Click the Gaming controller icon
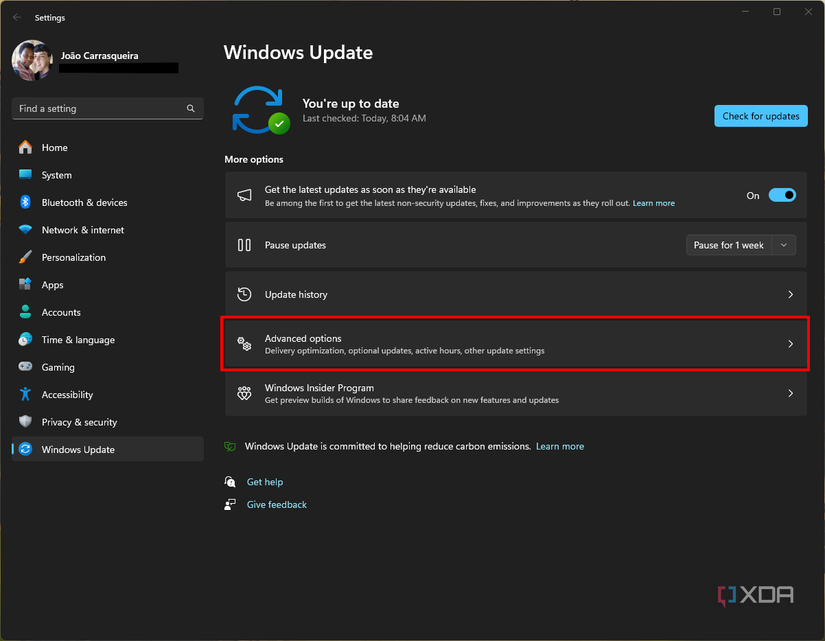 click(25, 366)
